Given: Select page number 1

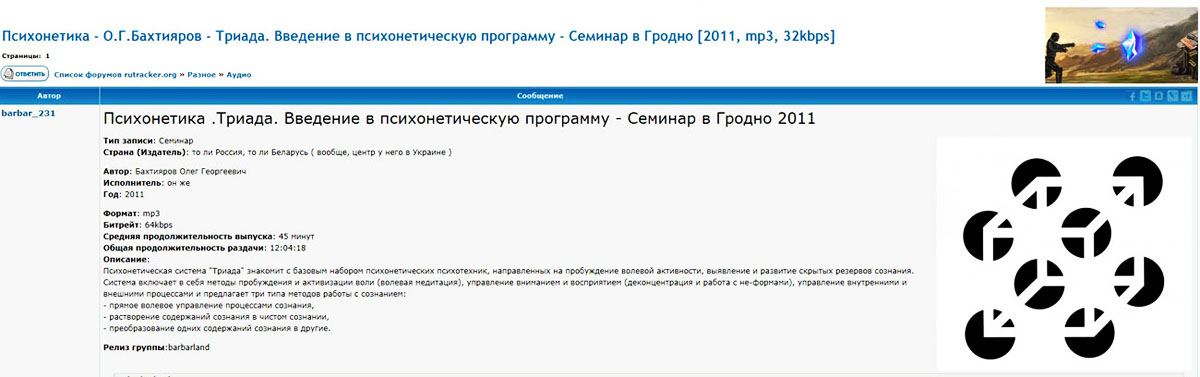Looking at the screenshot, I should 48,56.
